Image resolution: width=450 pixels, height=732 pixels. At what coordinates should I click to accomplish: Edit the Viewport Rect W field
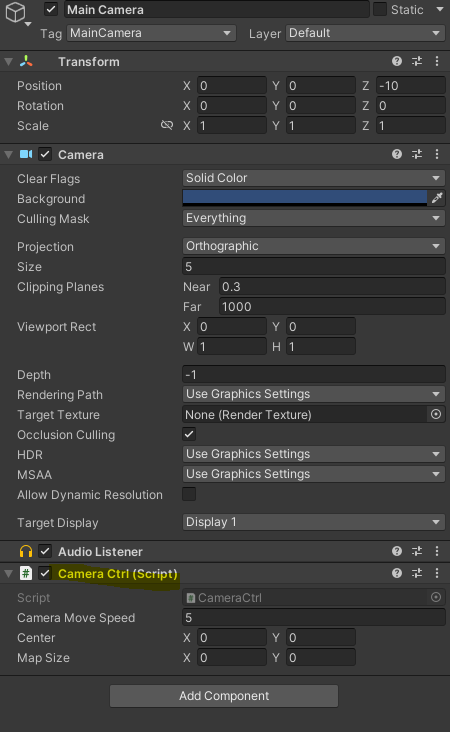[x=232, y=347]
